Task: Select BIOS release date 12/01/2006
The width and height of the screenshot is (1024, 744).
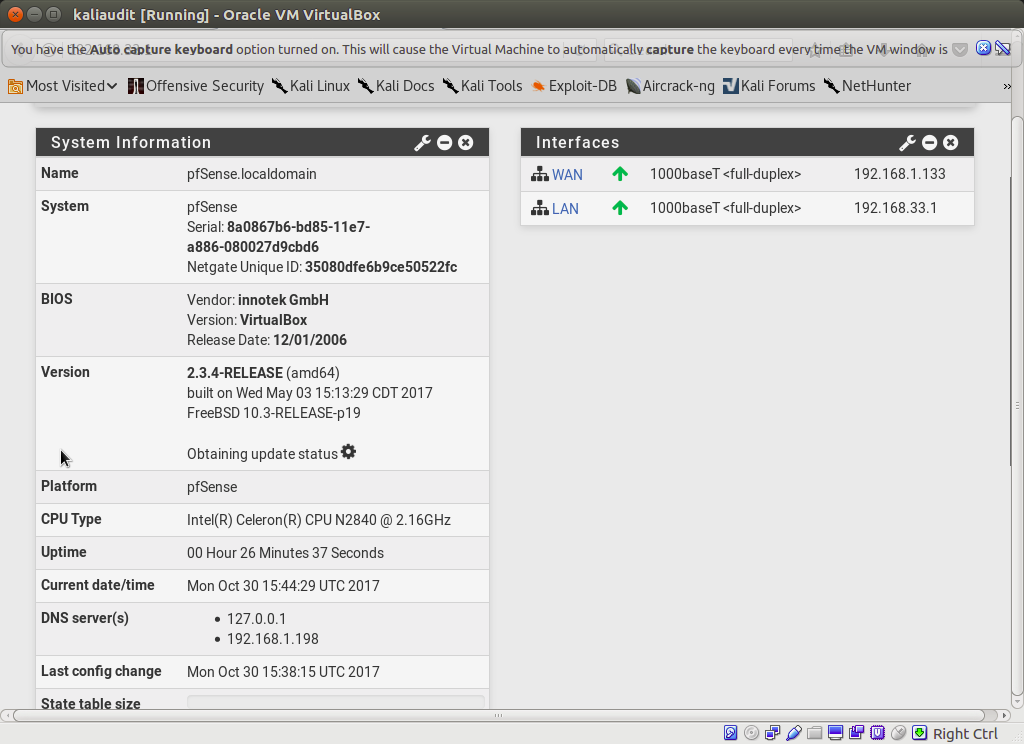Action: 310,340
